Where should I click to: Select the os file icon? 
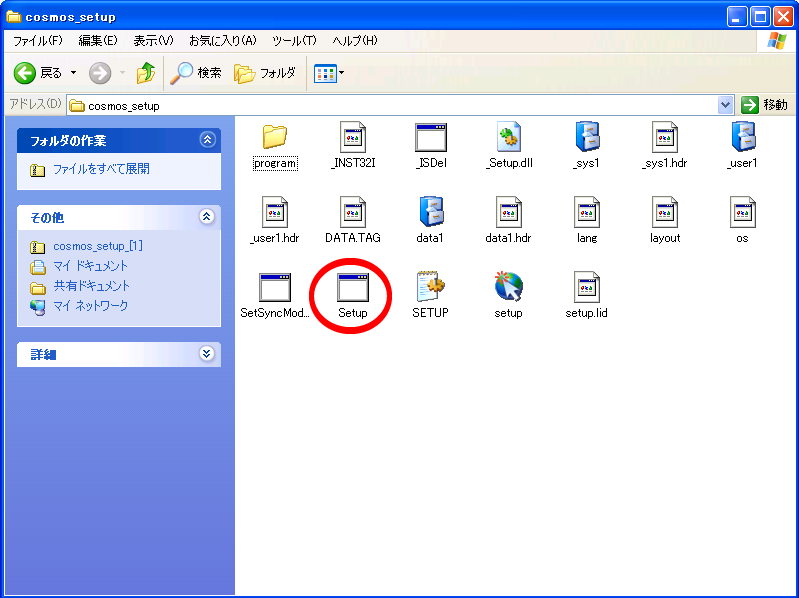click(742, 211)
